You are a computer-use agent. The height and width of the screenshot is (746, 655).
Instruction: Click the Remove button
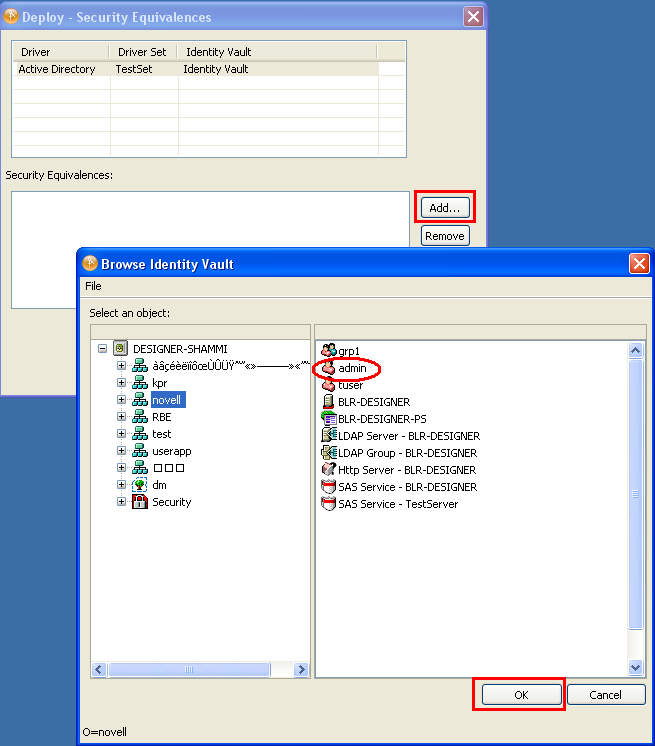coord(445,236)
